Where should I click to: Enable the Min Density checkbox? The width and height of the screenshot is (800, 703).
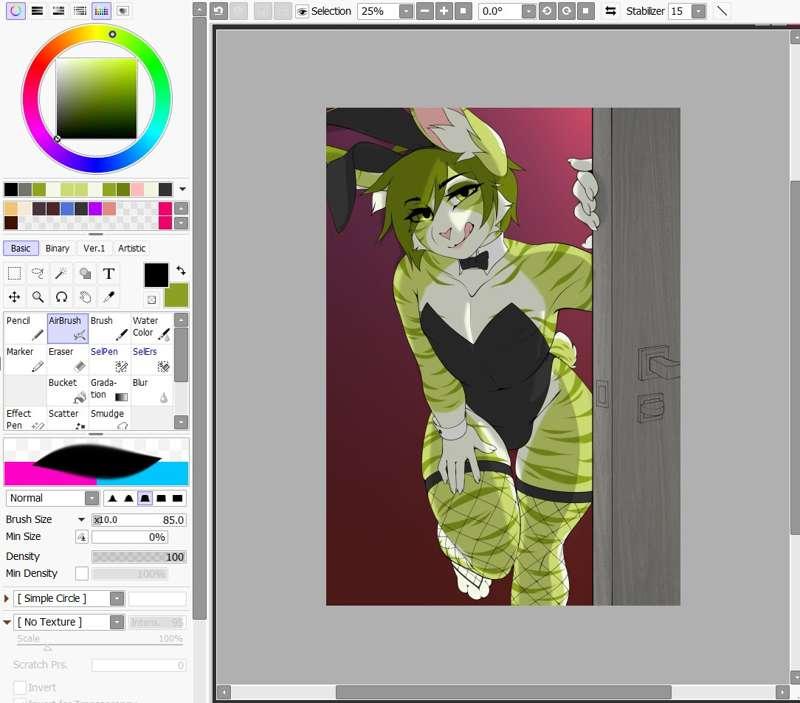(x=82, y=573)
